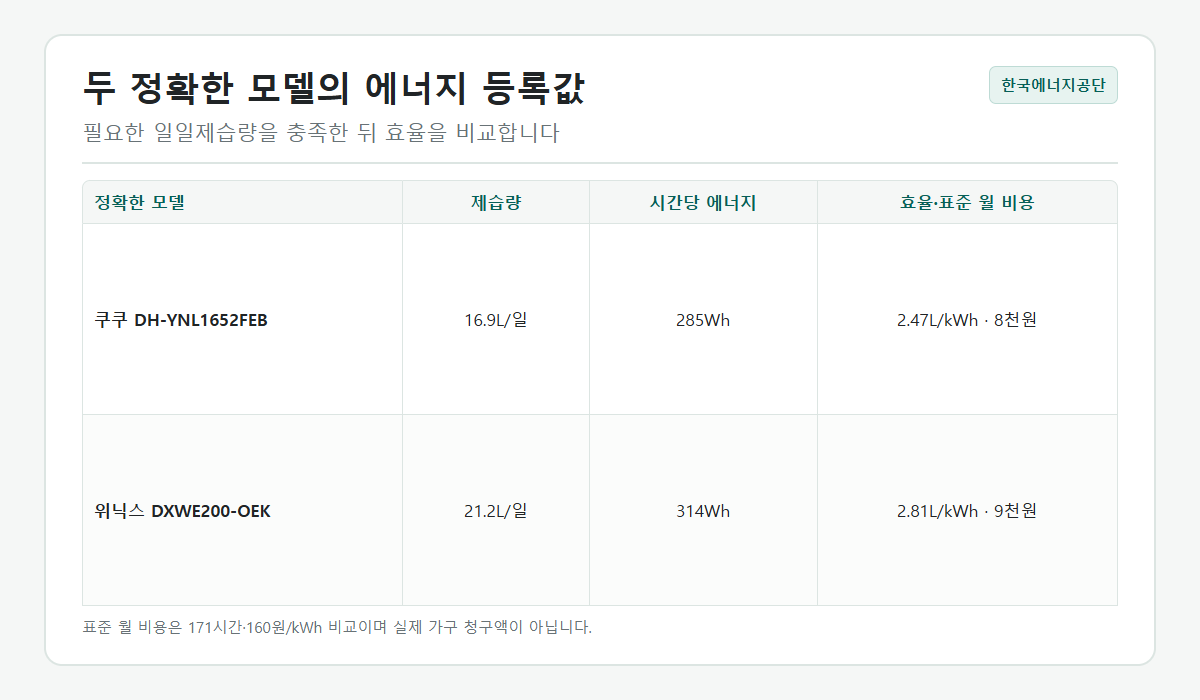
Task: Click the title 두 정확한 모델의 에너지 등록값
Action: 334,89
